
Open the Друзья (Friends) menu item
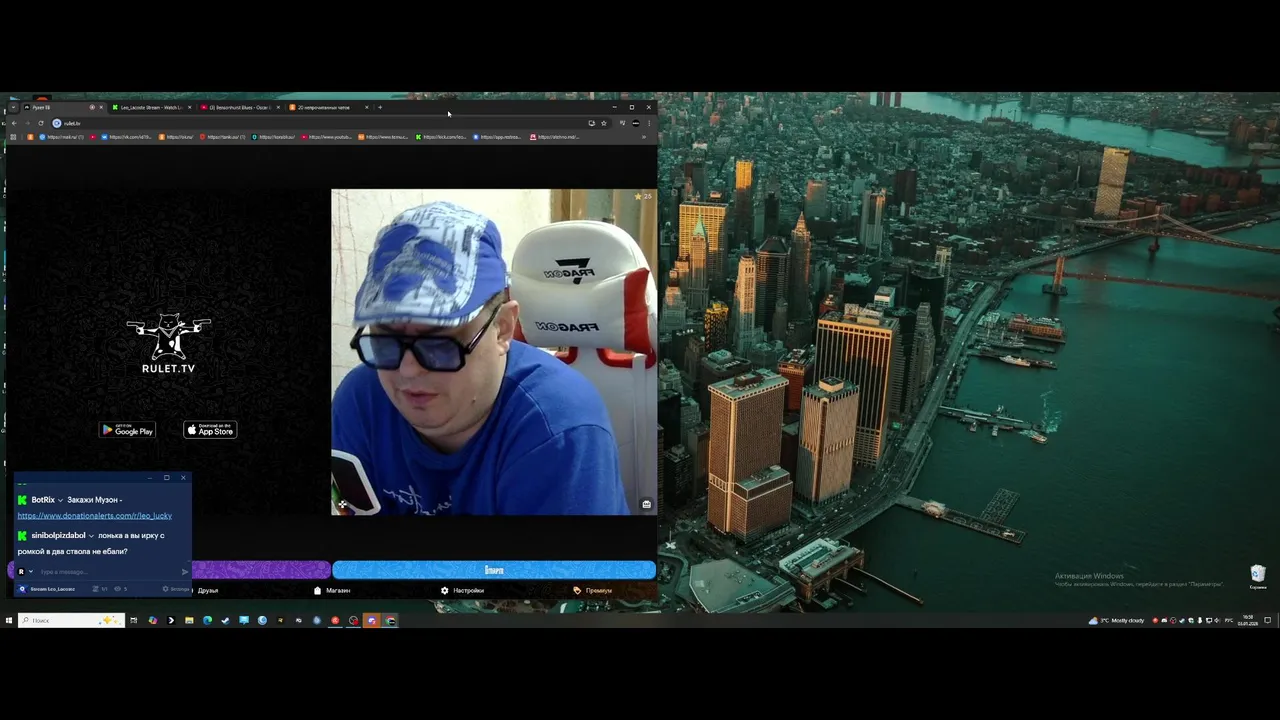pos(207,591)
